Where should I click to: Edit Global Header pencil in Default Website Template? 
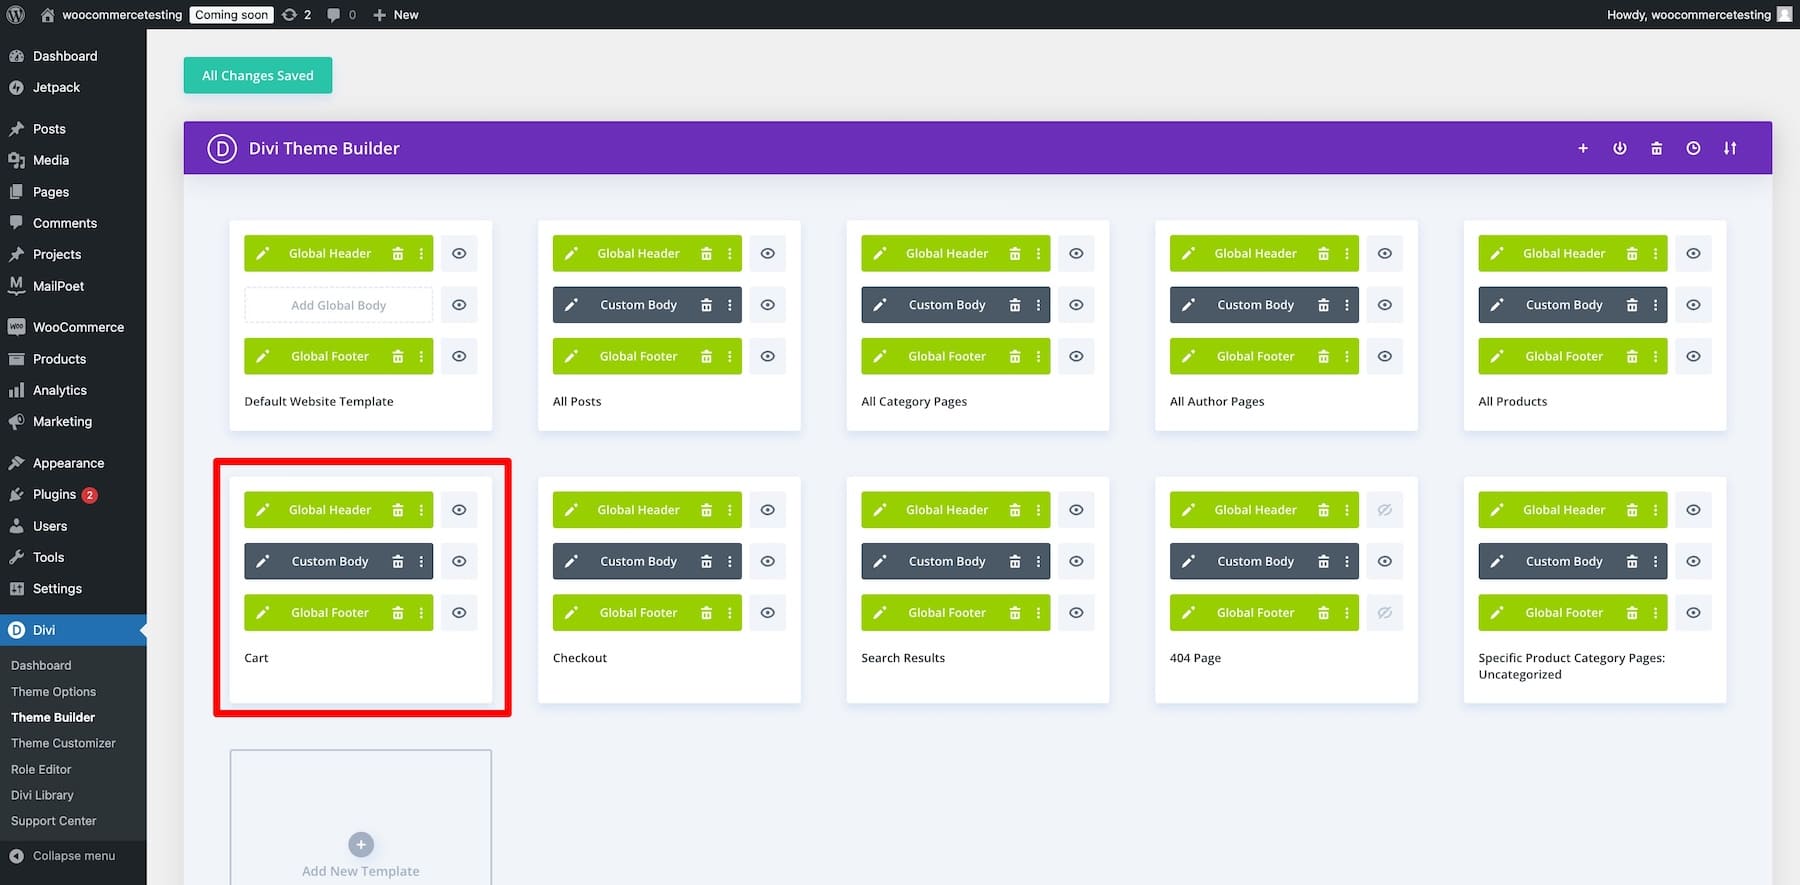click(x=262, y=254)
